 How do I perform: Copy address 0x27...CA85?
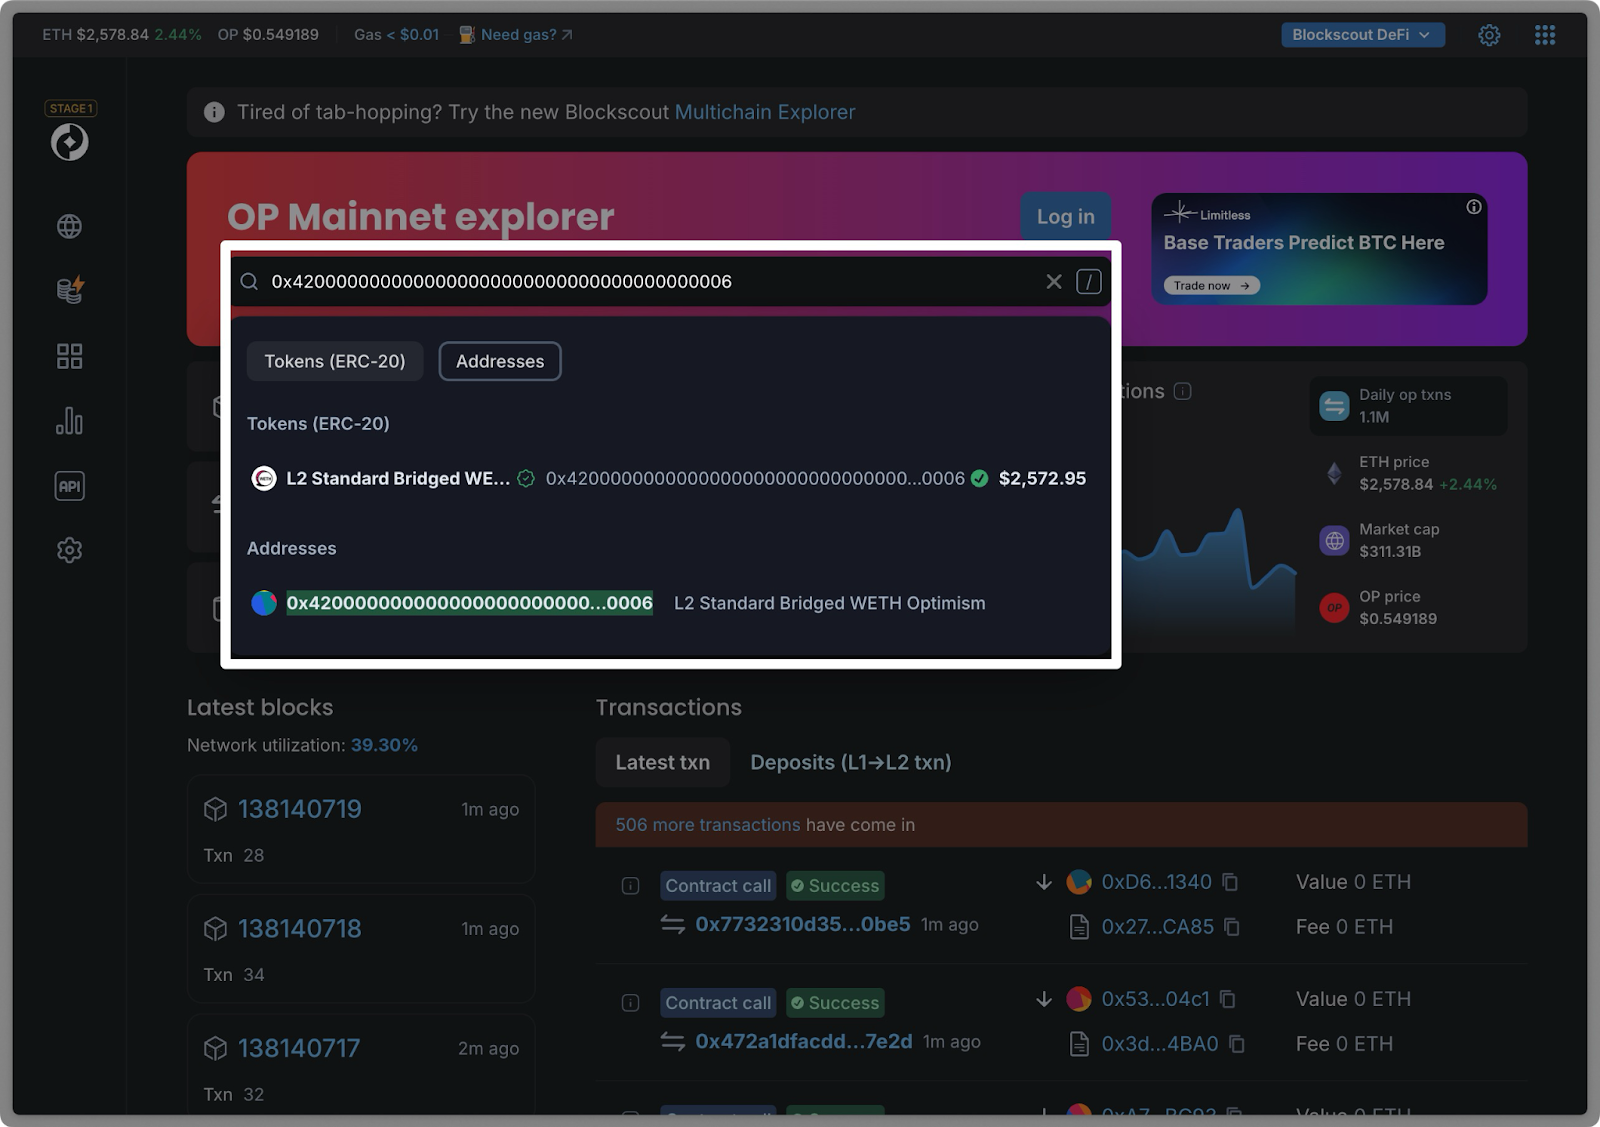click(x=1232, y=927)
